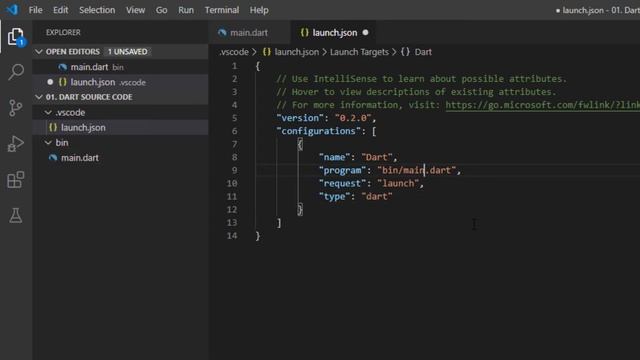
Task: Click the "Dart" name value
Action: coord(377,157)
